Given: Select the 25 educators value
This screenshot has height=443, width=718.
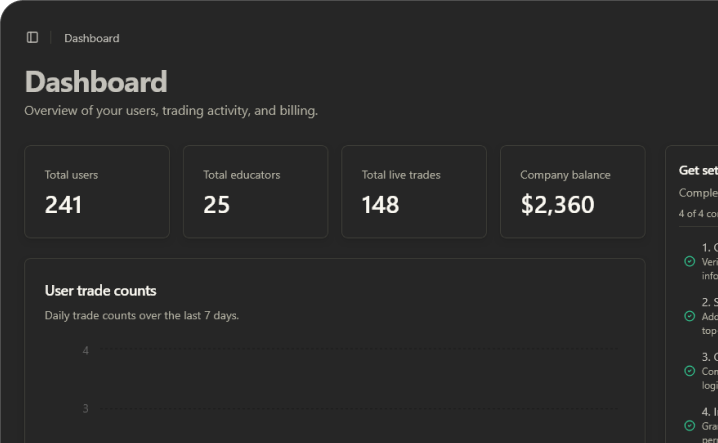Looking at the screenshot, I should click(x=217, y=204).
